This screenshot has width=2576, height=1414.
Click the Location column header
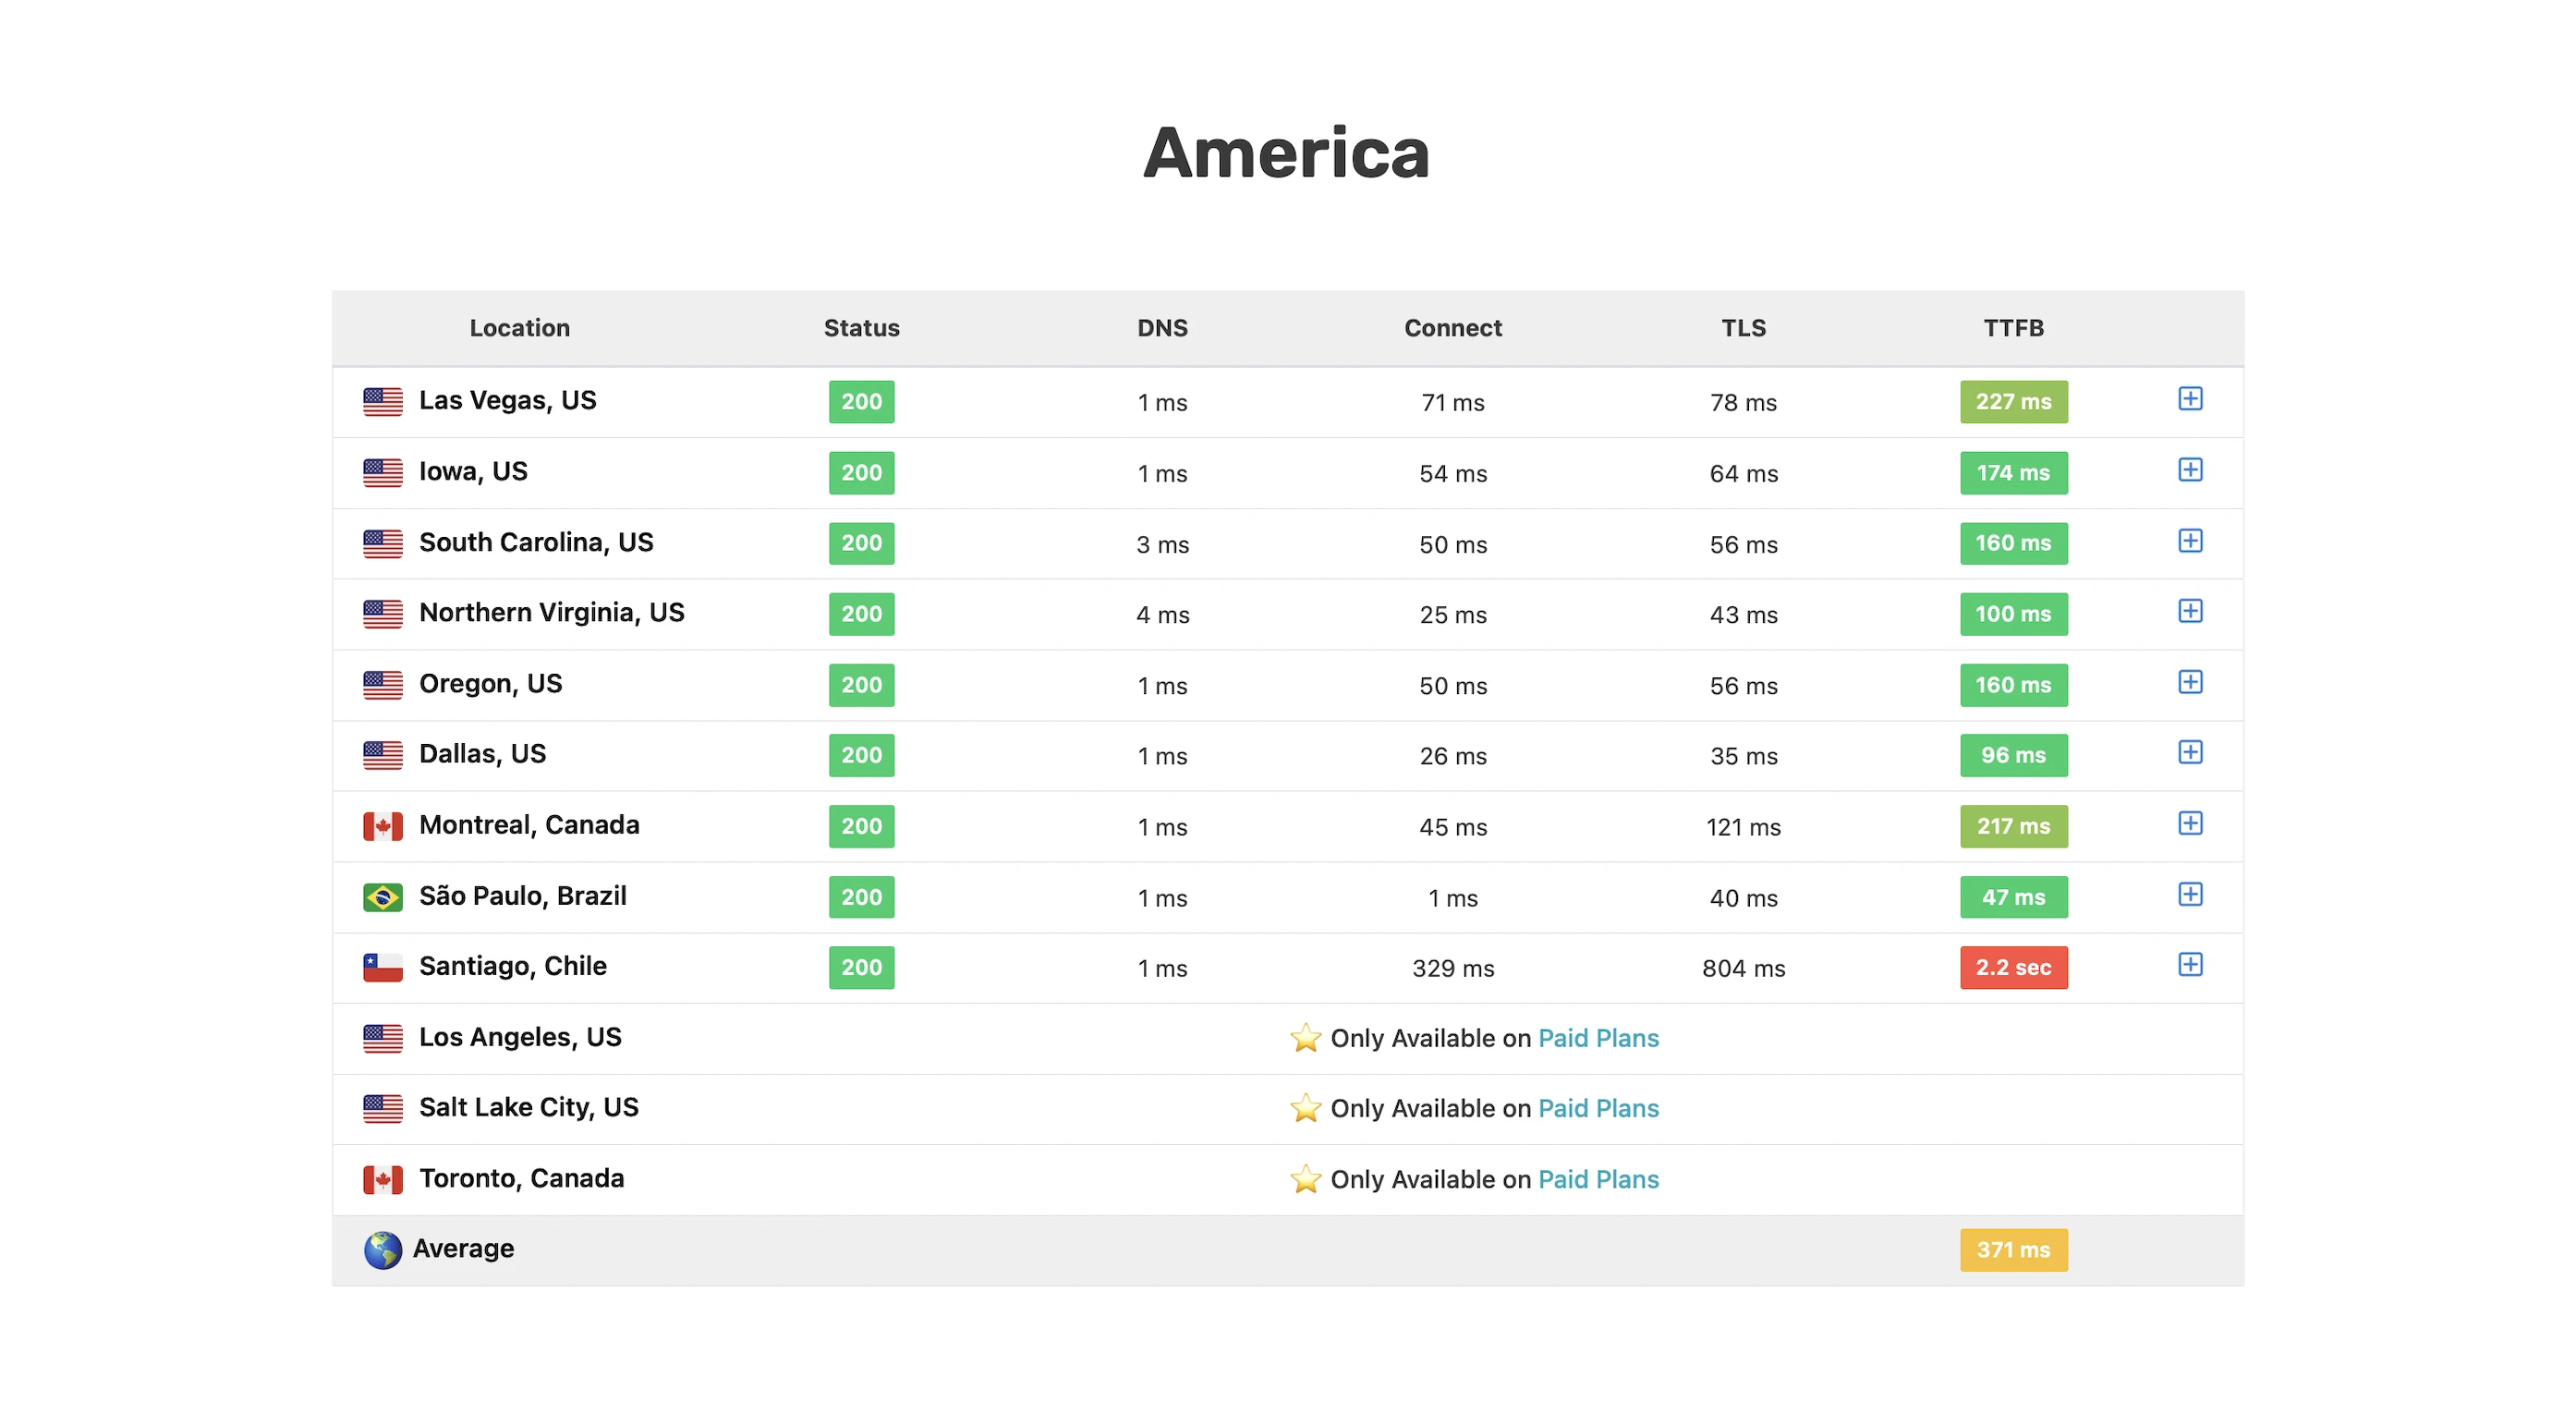(x=519, y=328)
